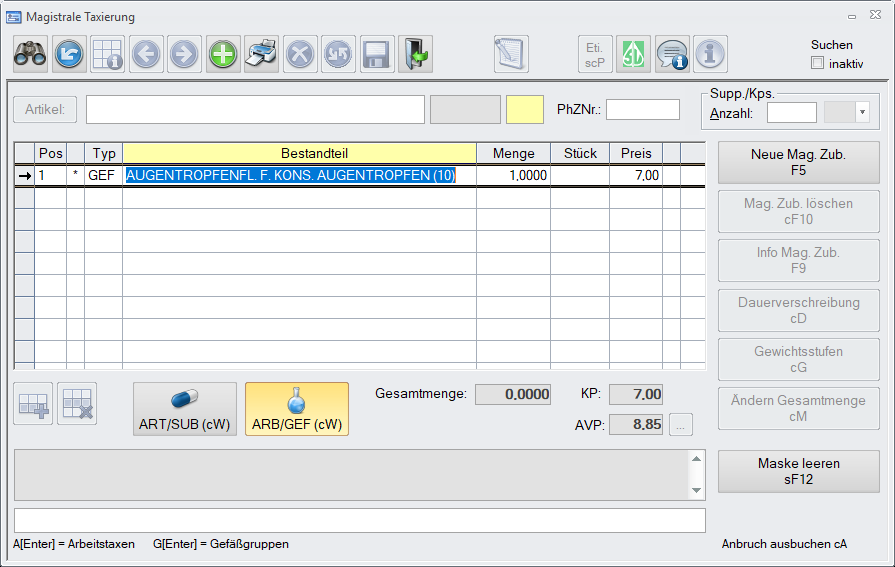This screenshot has width=895, height=567.
Task: Click the blue undo arrow icon
Action: coord(69,54)
